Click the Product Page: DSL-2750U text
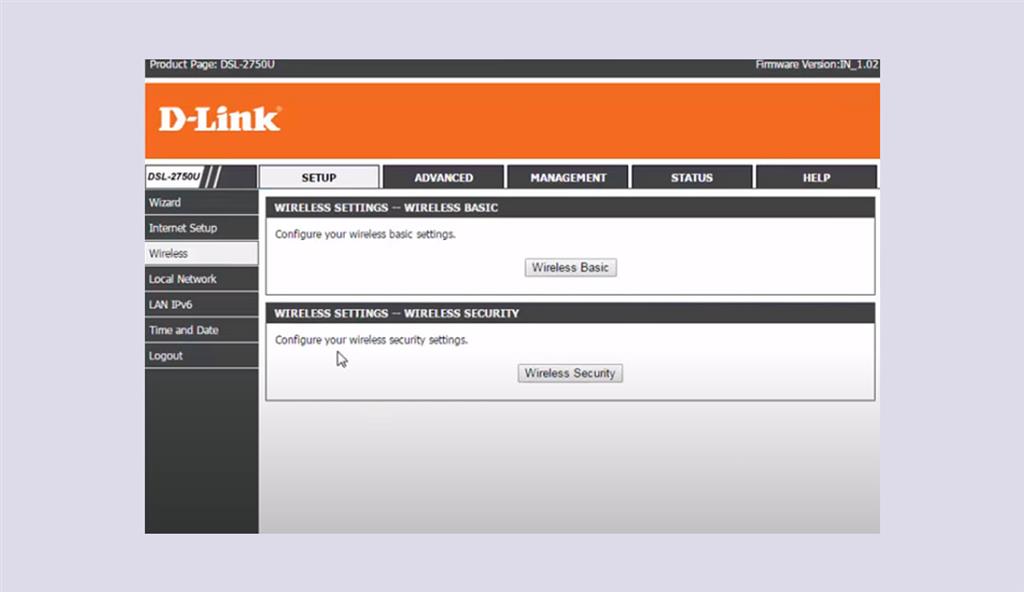 [212, 65]
